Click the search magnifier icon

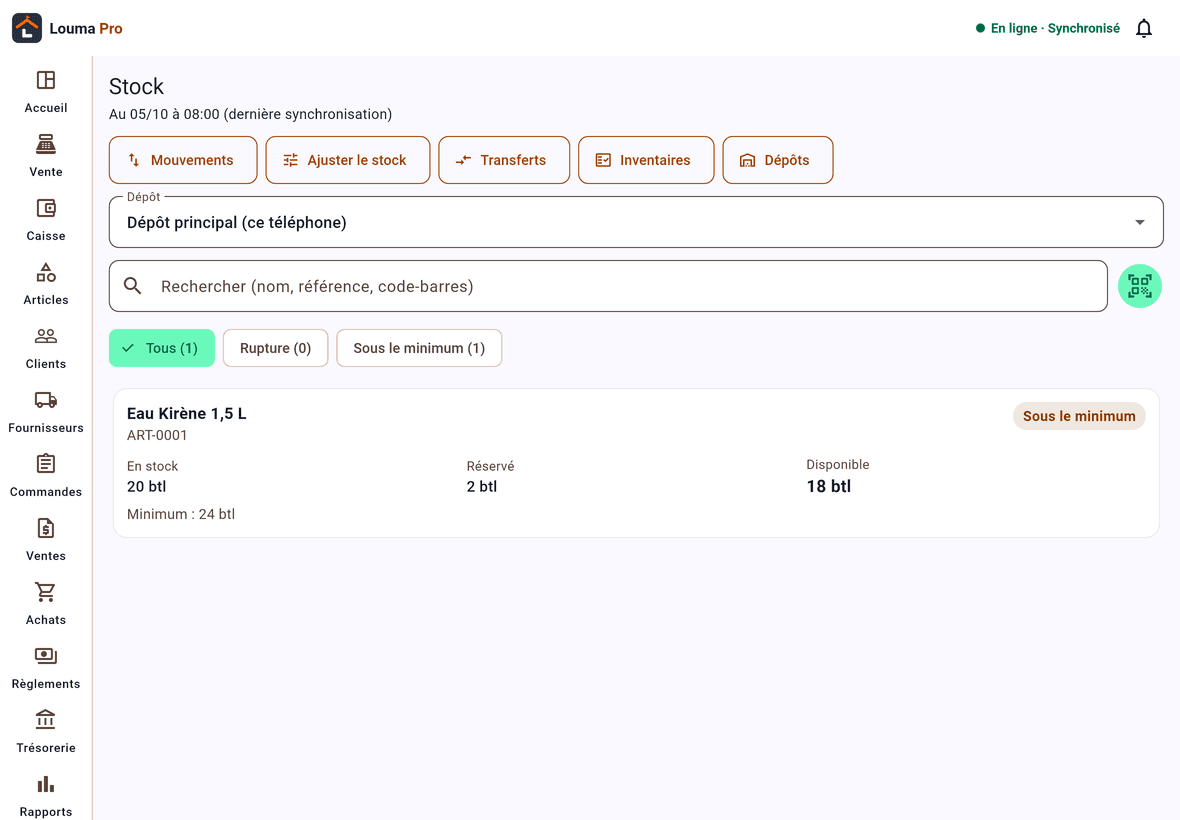tap(132, 286)
